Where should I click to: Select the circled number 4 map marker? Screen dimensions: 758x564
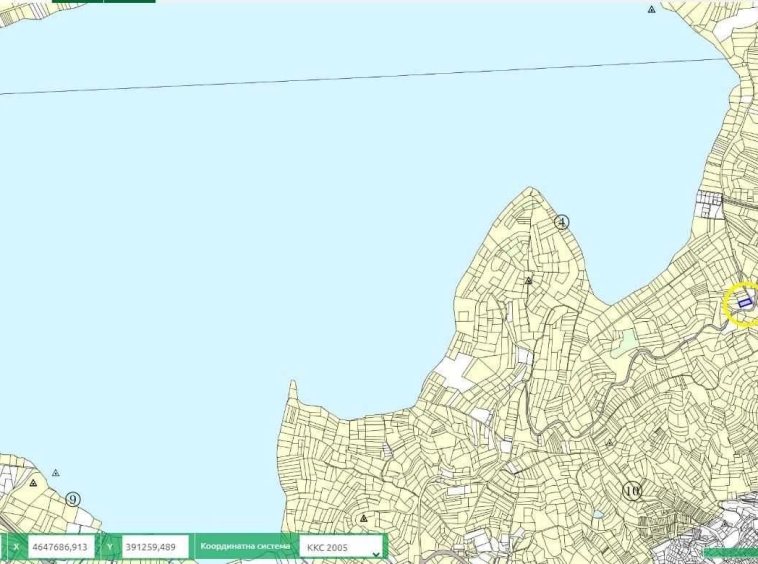point(562,222)
